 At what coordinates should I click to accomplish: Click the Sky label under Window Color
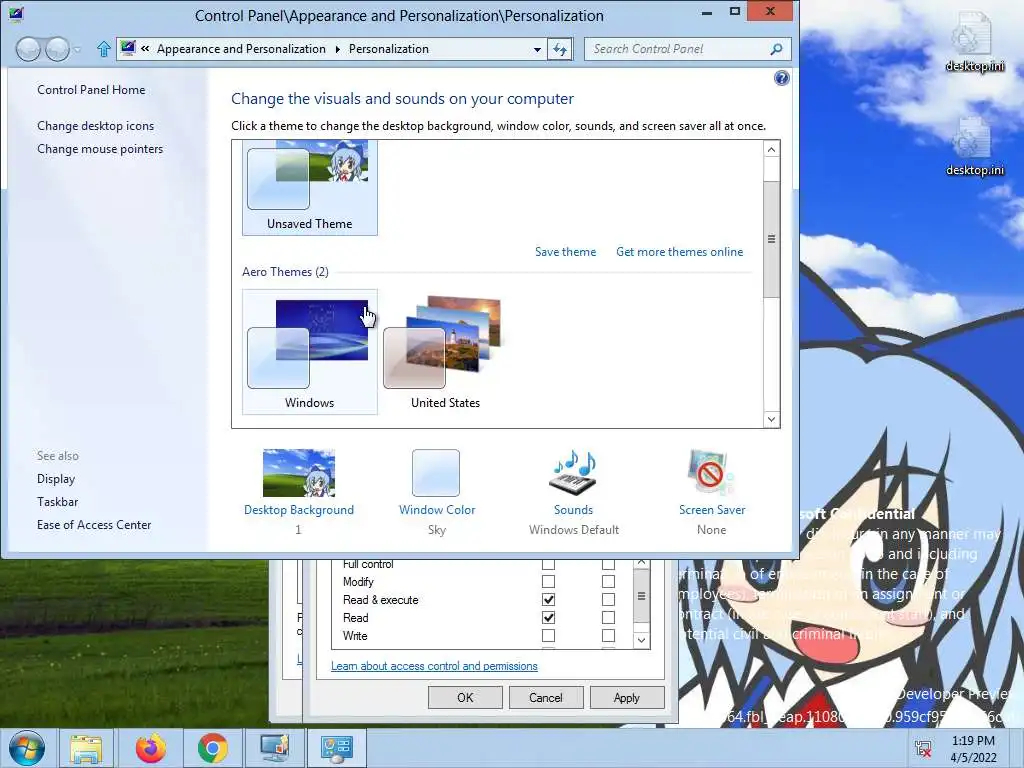(x=437, y=530)
